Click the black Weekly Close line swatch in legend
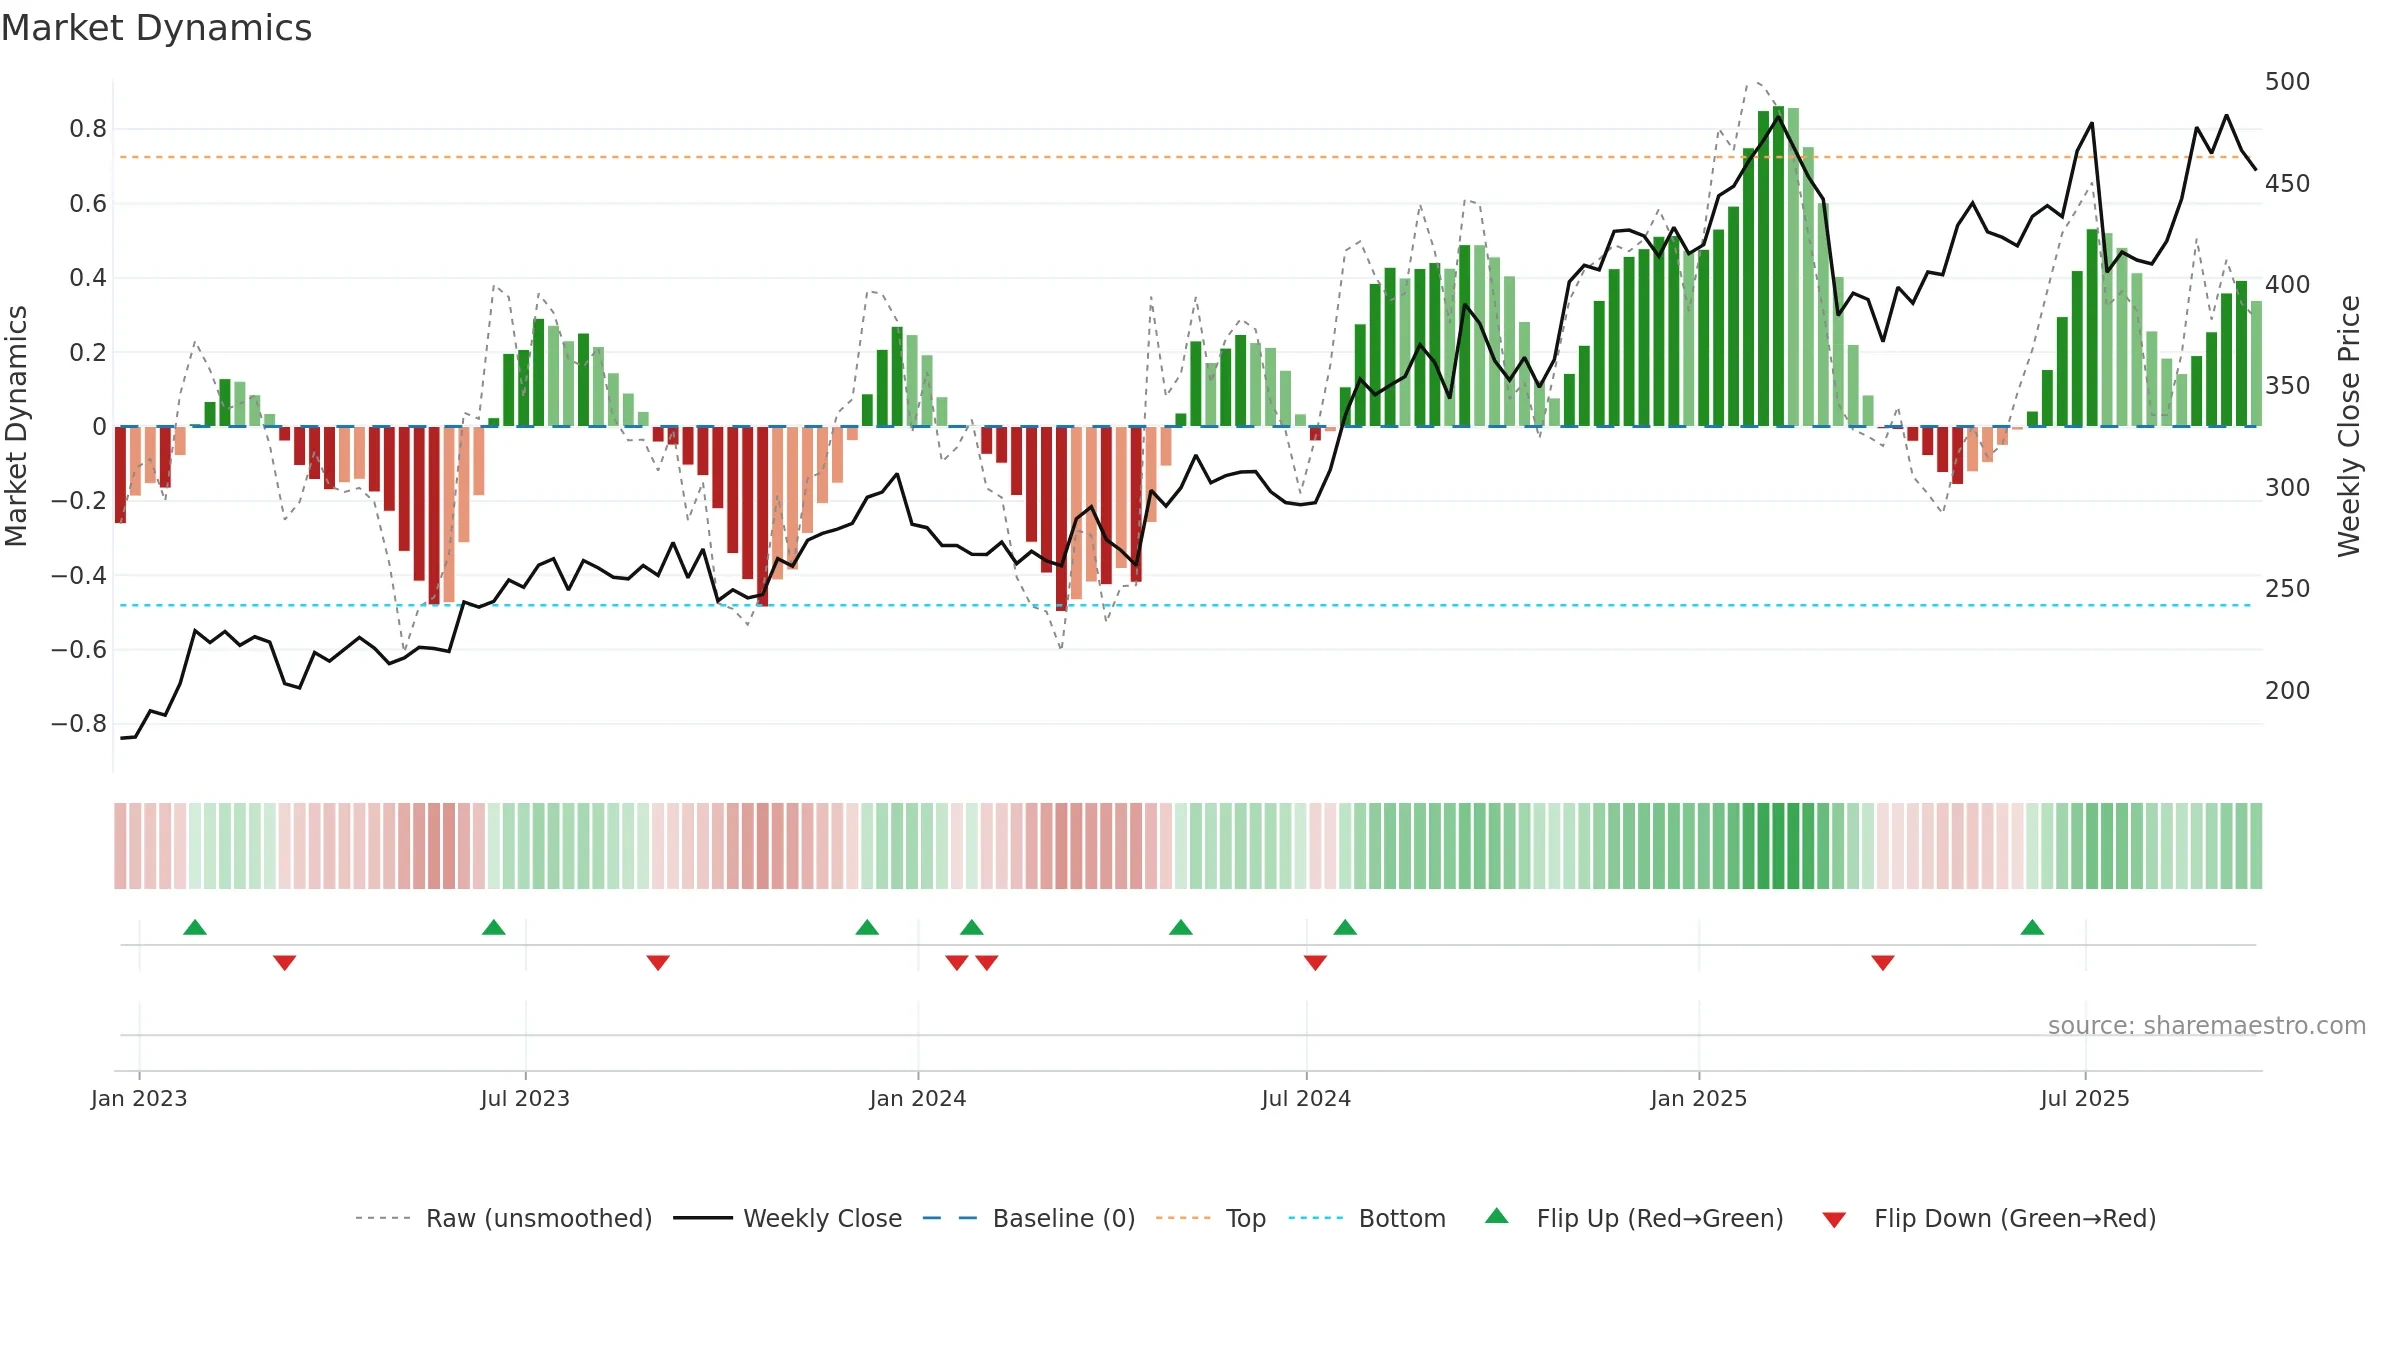Viewport: 2400px width, 1350px height. point(702,1218)
